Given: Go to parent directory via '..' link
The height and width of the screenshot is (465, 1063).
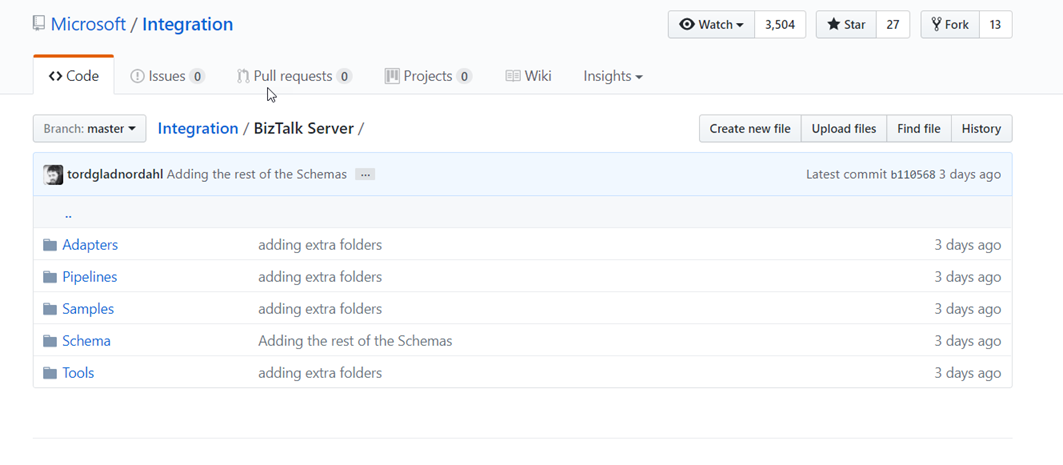Looking at the screenshot, I should 68,214.
